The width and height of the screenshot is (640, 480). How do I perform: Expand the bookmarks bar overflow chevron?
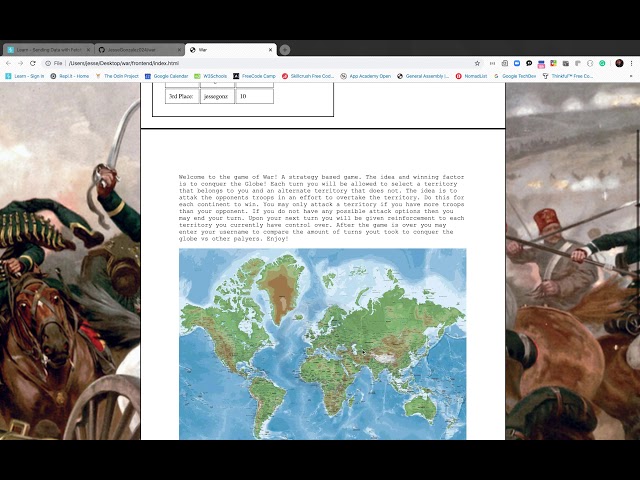(631, 76)
